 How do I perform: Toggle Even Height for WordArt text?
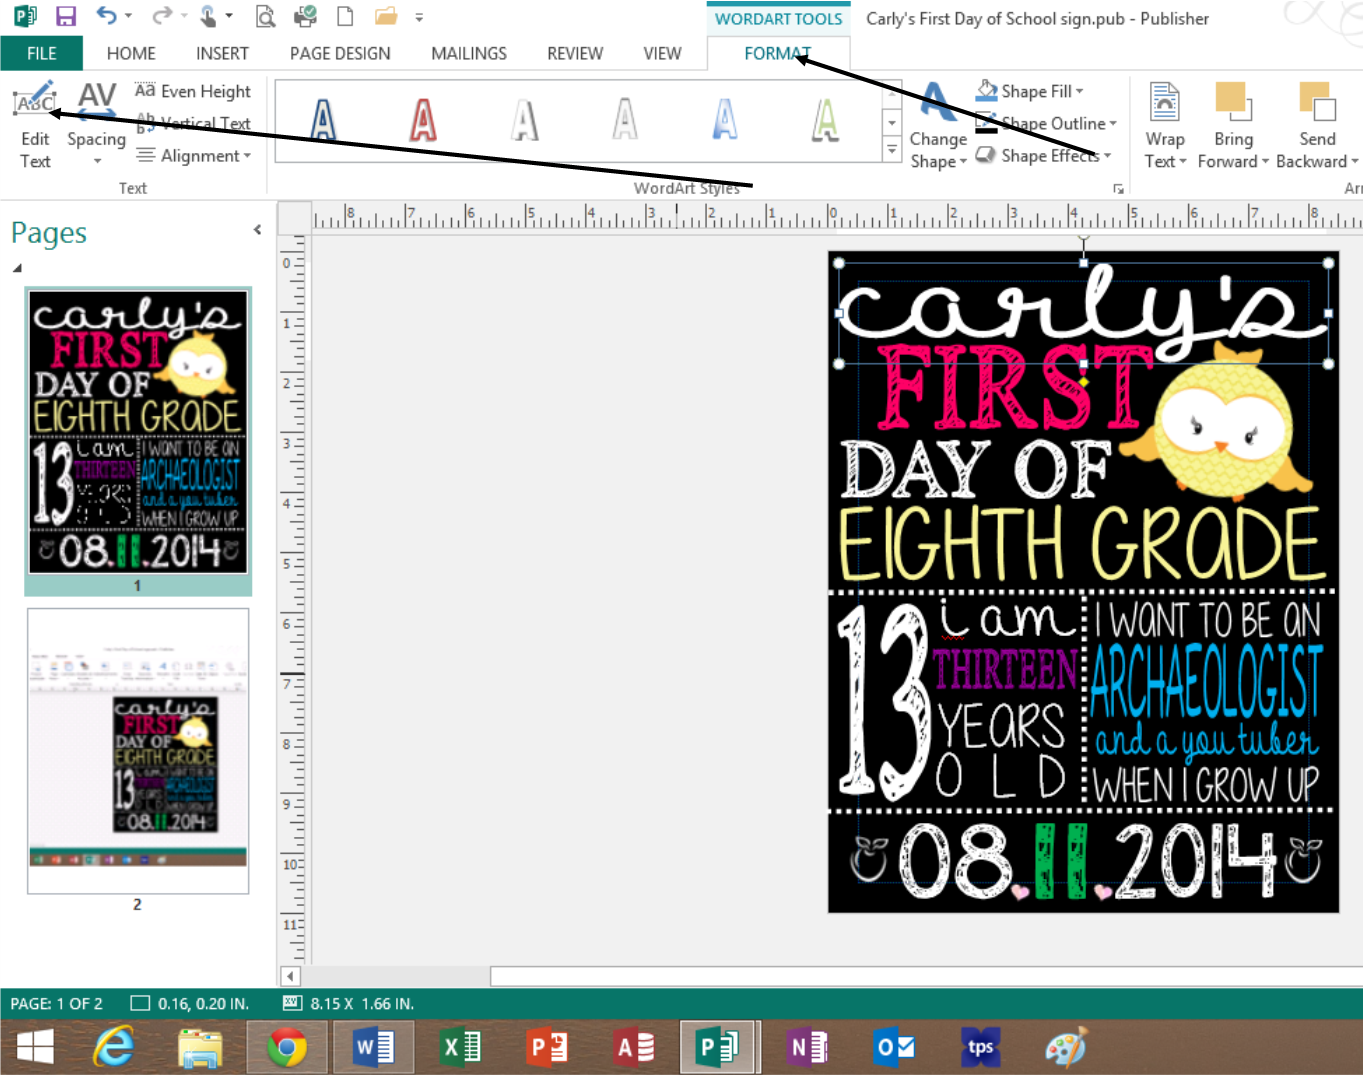coord(192,91)
